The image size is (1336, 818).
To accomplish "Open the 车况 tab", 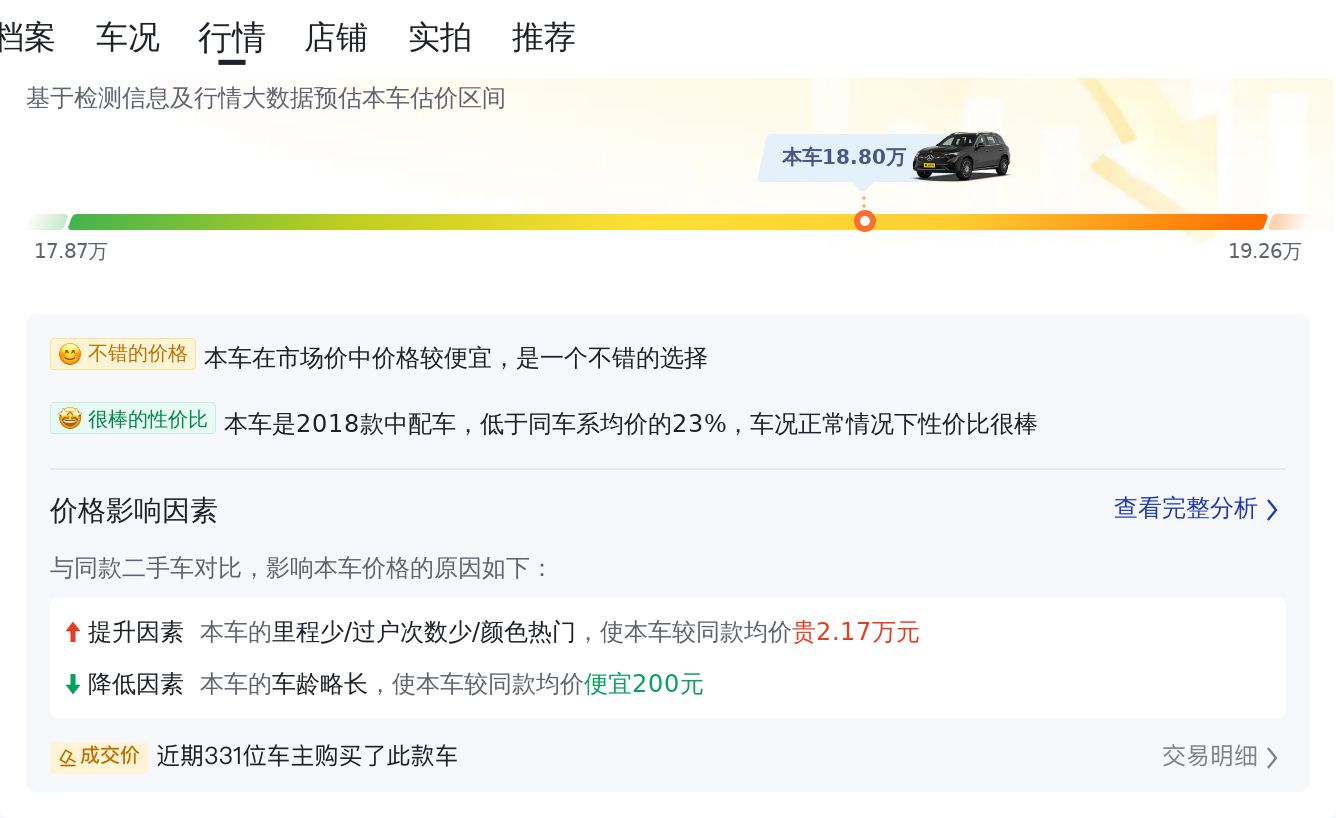I will [x=127, y=38].
